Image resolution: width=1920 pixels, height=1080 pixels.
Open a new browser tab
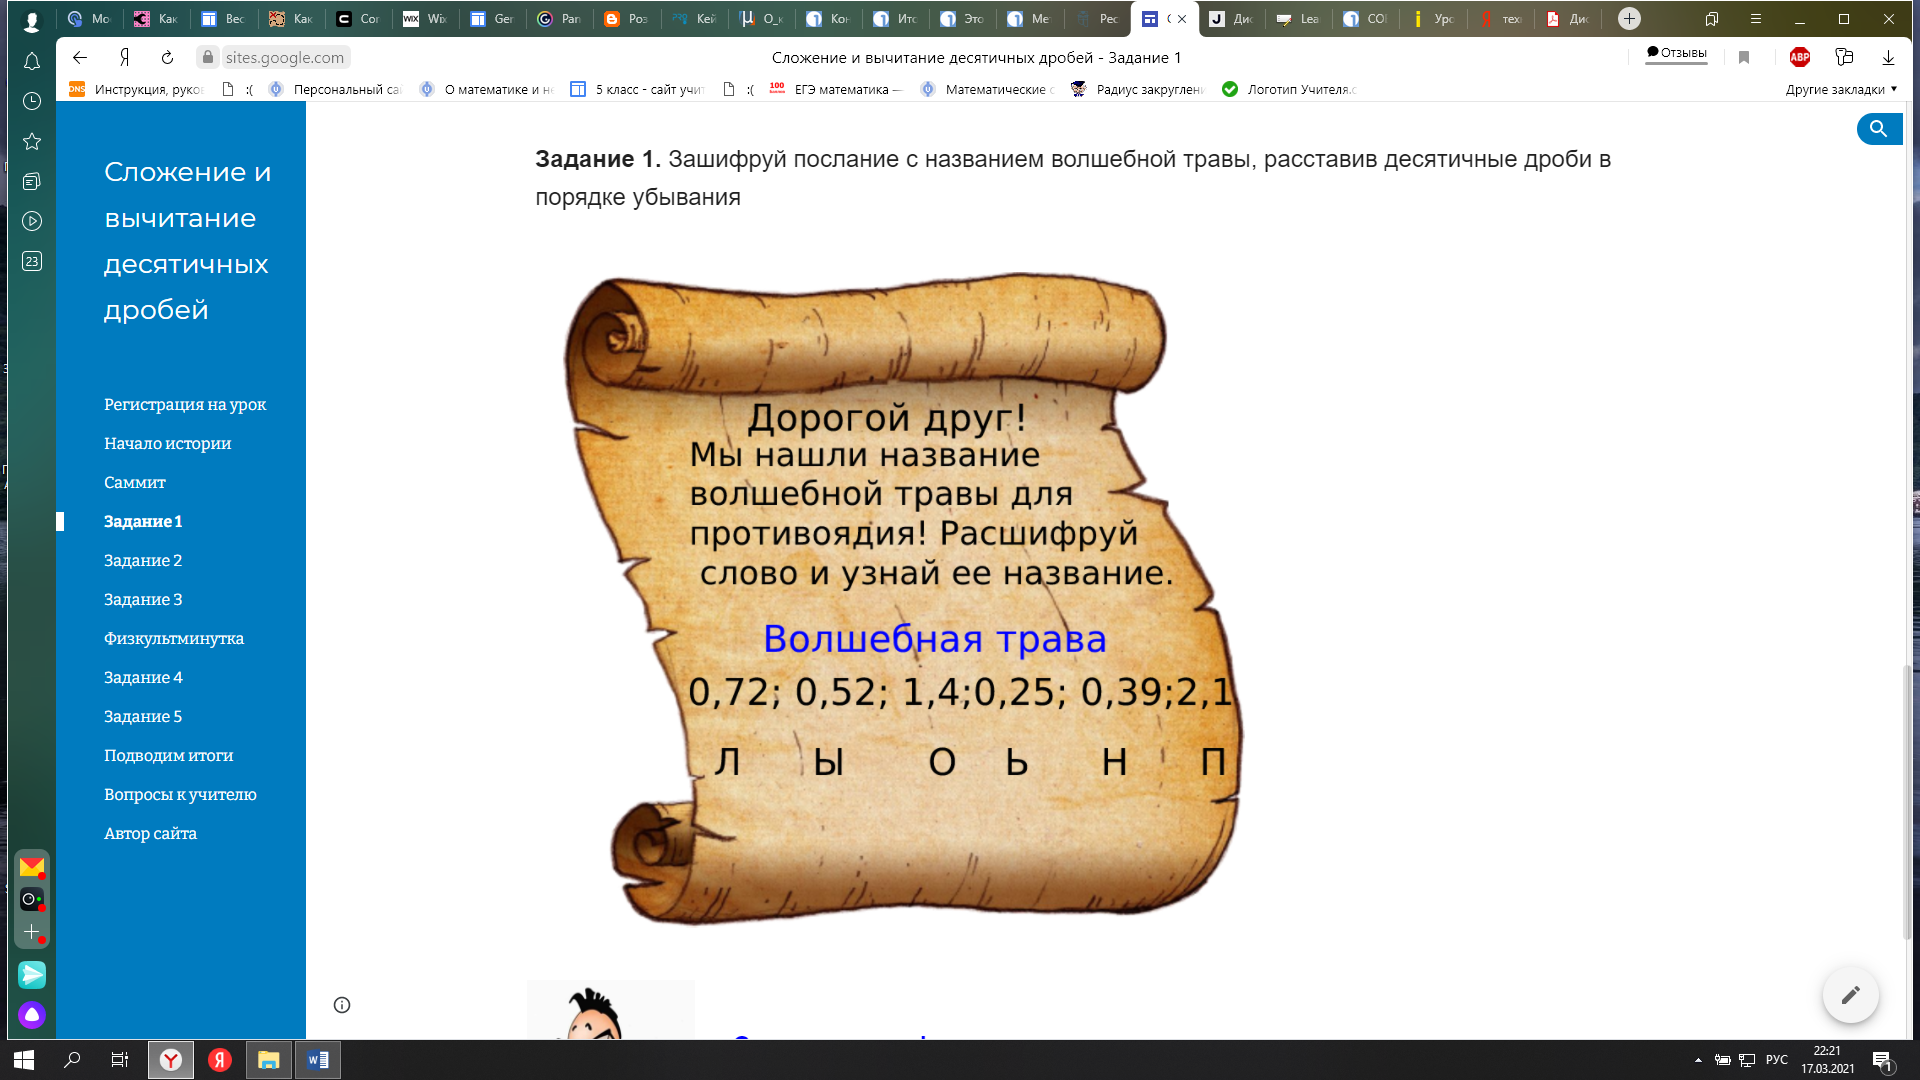click(x=1629, y=19)
